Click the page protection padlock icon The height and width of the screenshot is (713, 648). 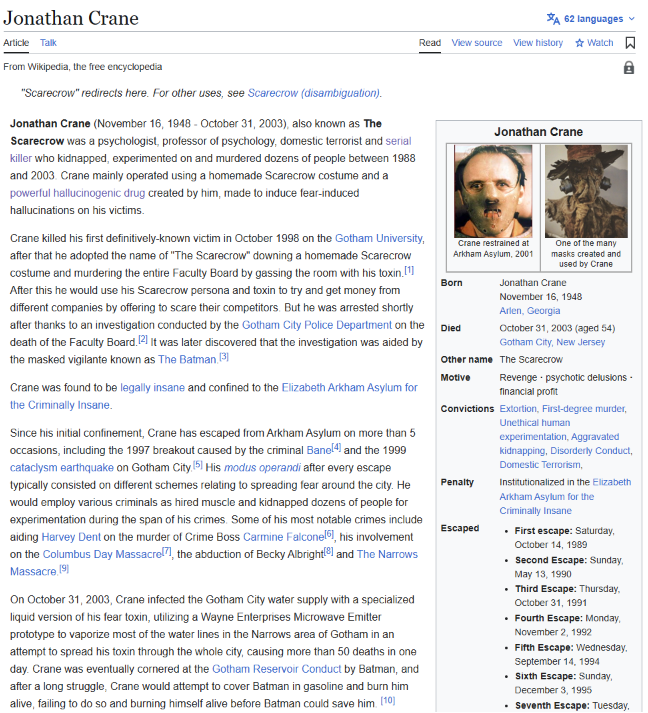coord(629,68)
